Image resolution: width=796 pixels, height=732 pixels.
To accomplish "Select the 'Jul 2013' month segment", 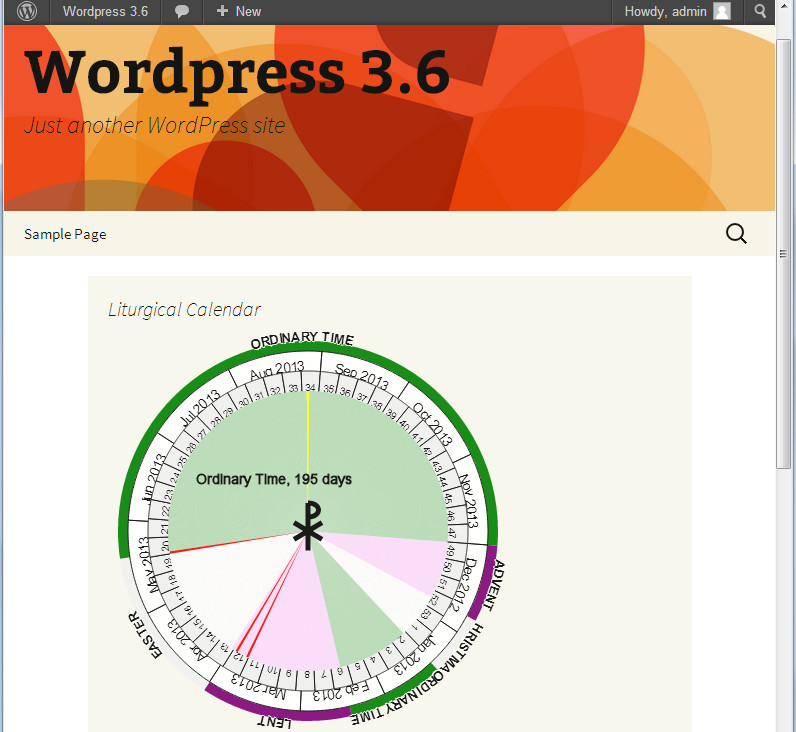I will click(201, 409).
